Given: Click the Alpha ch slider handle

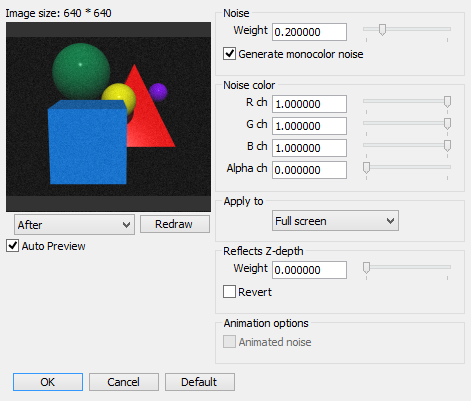Looking at the screenshot, I should click(366, 168).
